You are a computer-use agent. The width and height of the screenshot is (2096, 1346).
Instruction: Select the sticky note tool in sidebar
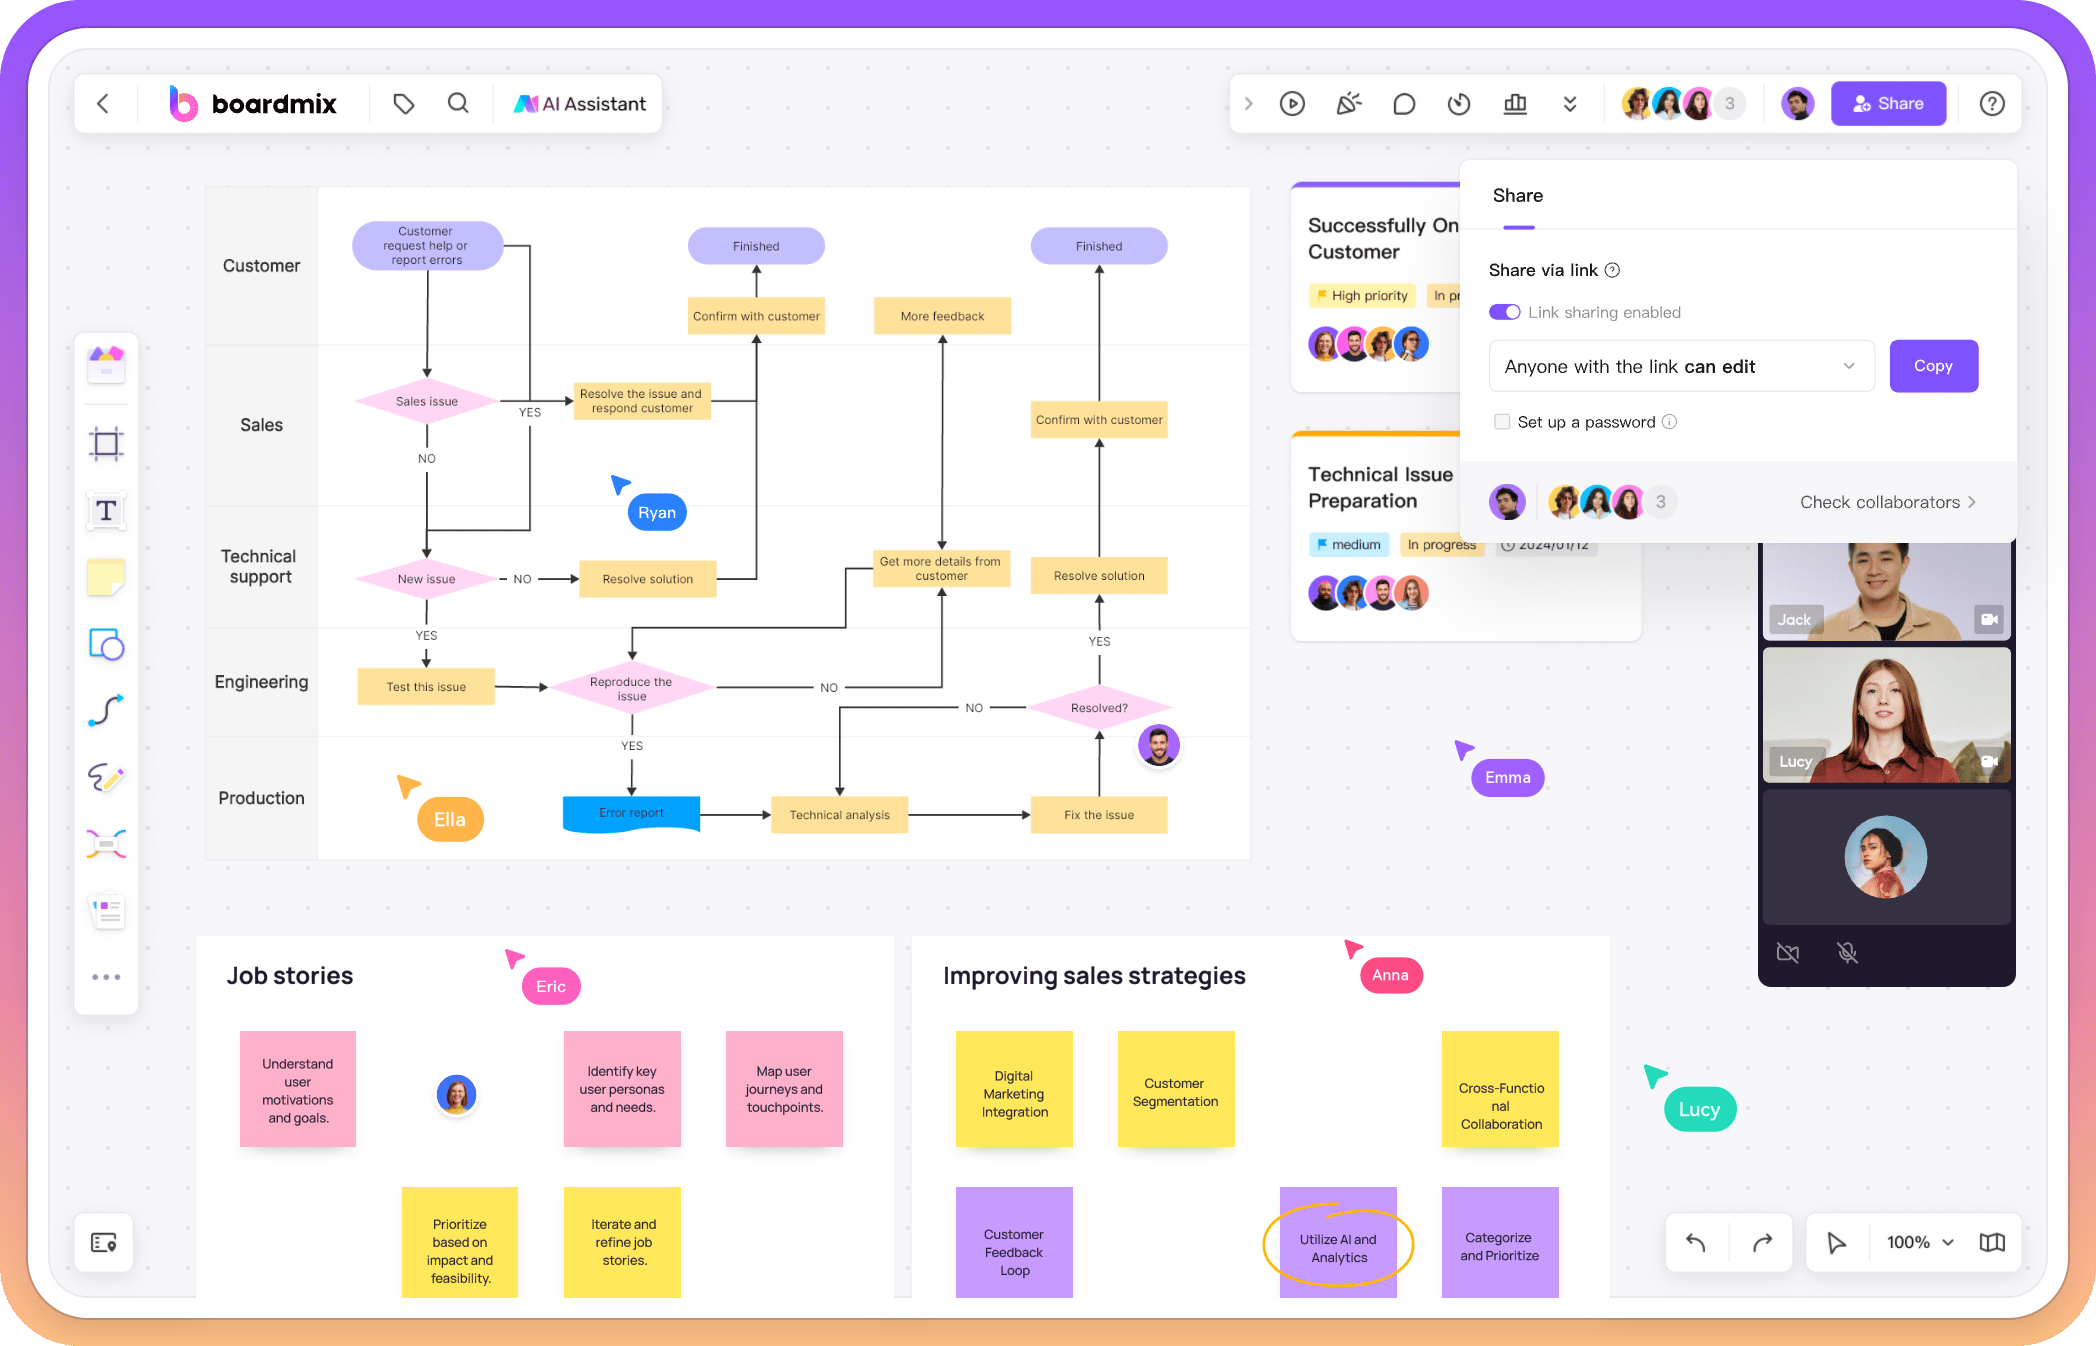[105, 578]
